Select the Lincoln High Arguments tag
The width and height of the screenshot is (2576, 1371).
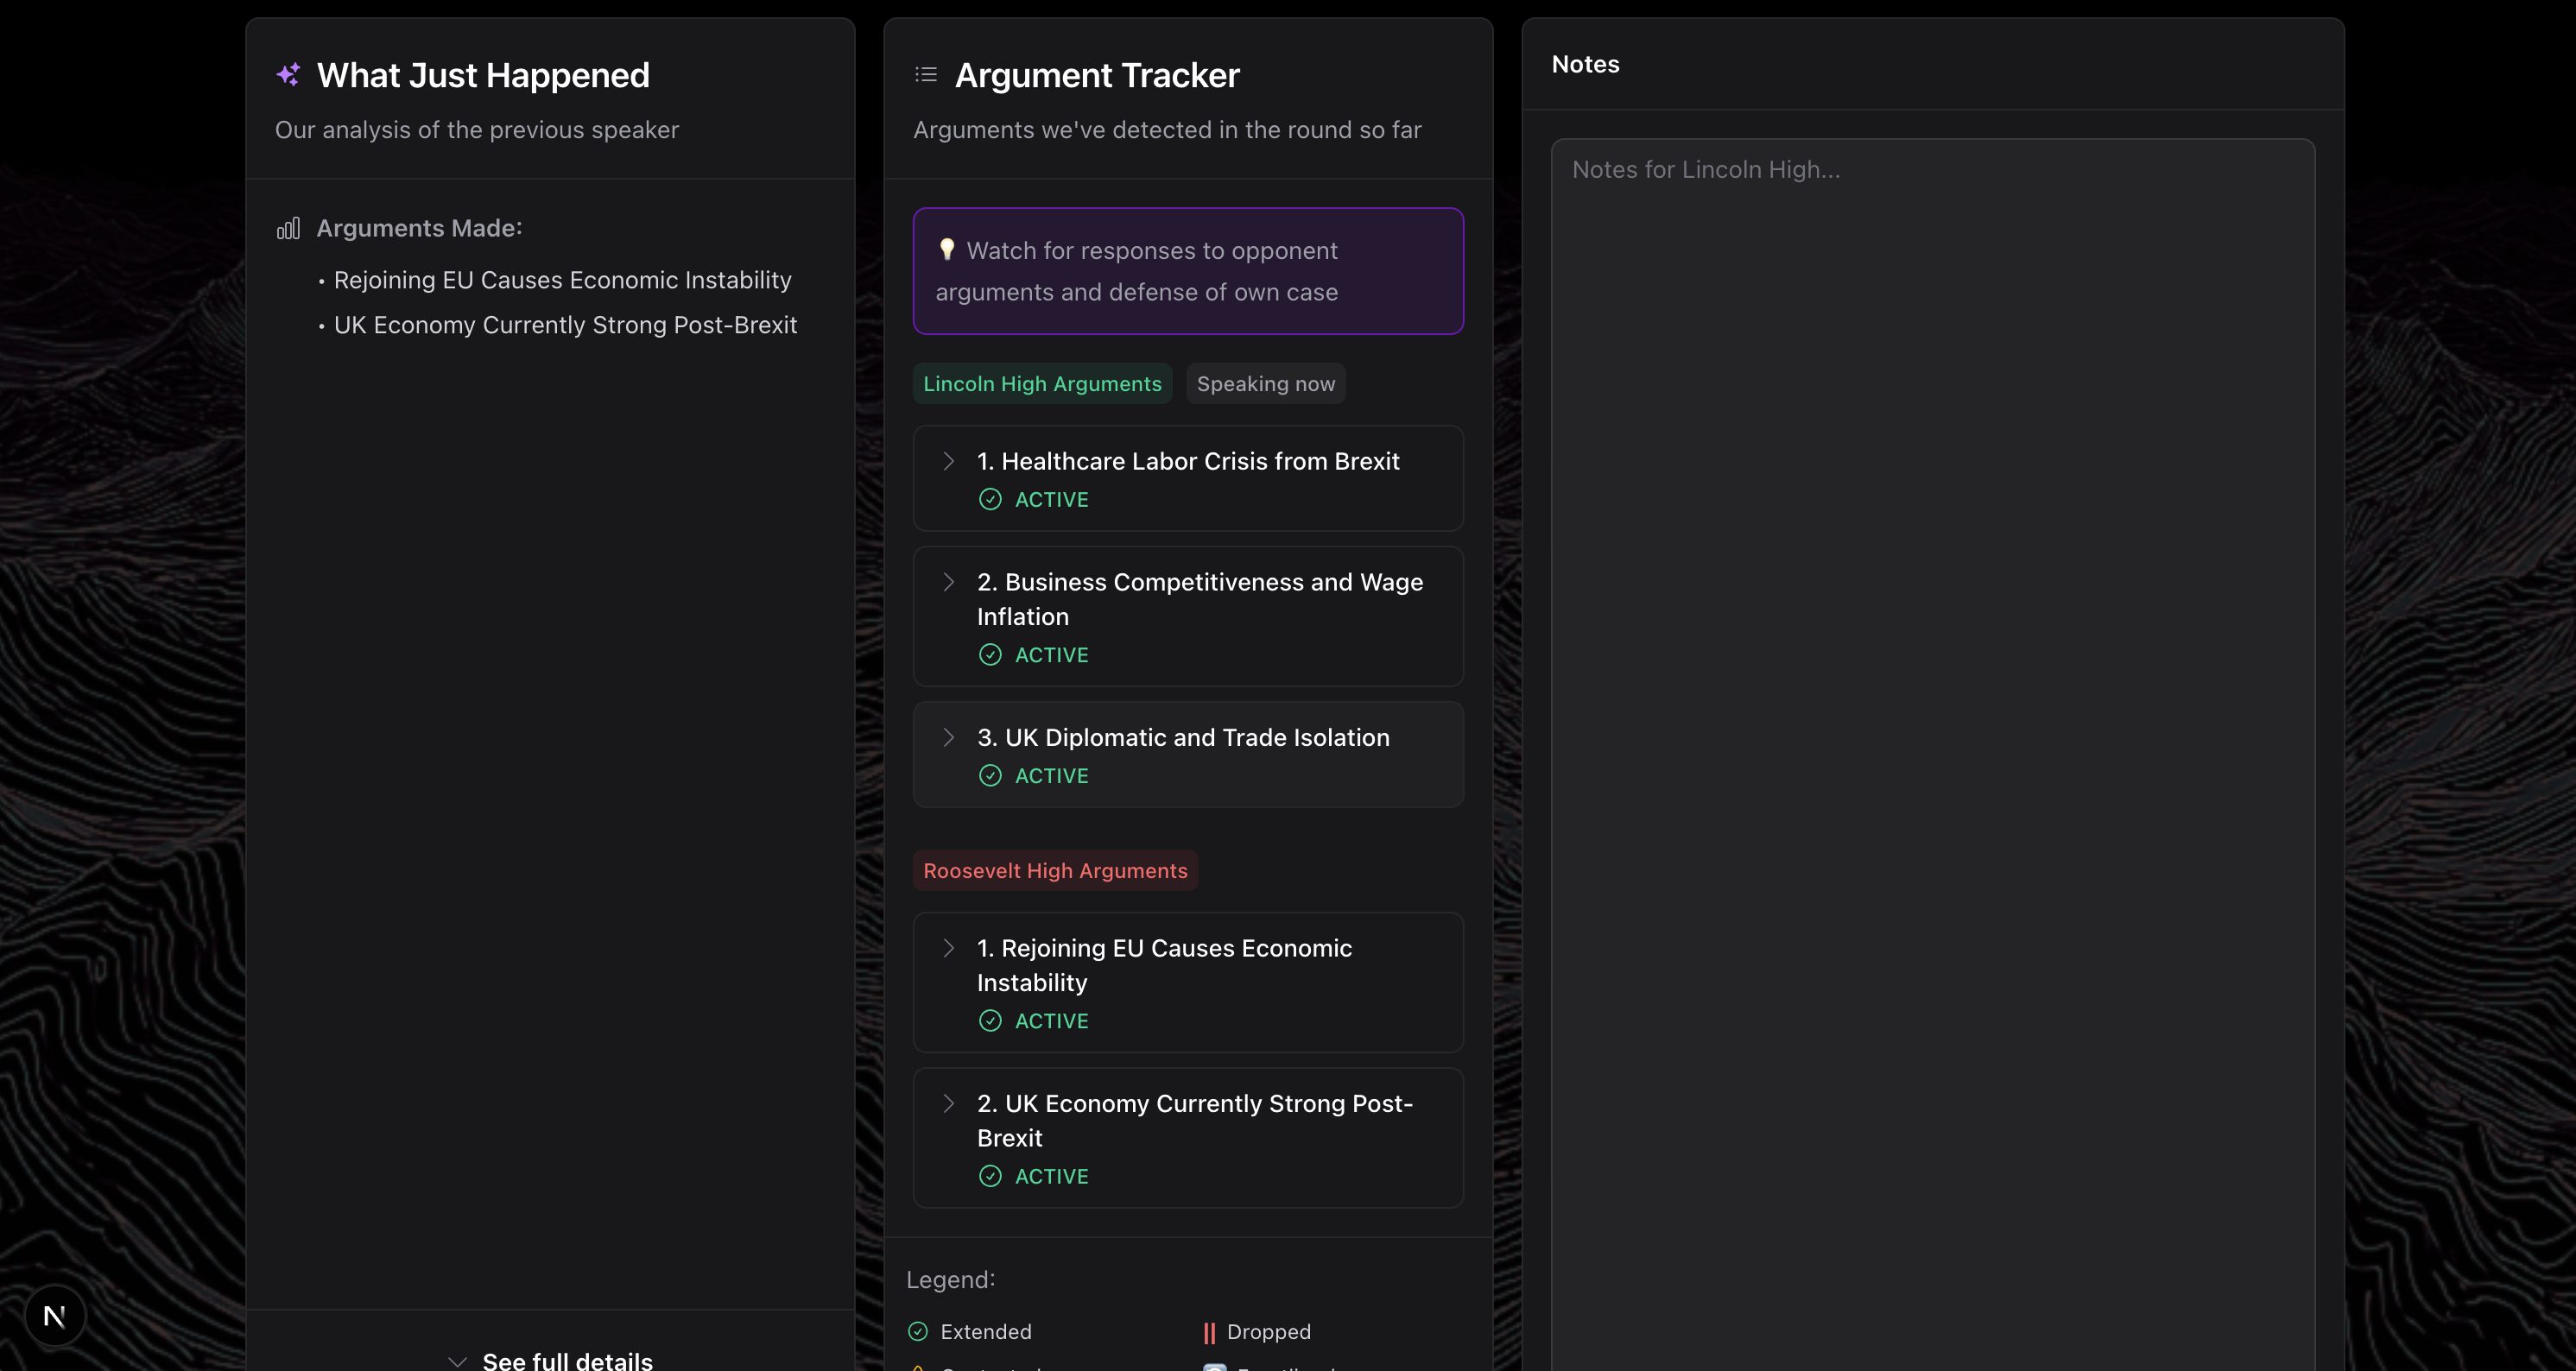click(x=1042, y=384)
